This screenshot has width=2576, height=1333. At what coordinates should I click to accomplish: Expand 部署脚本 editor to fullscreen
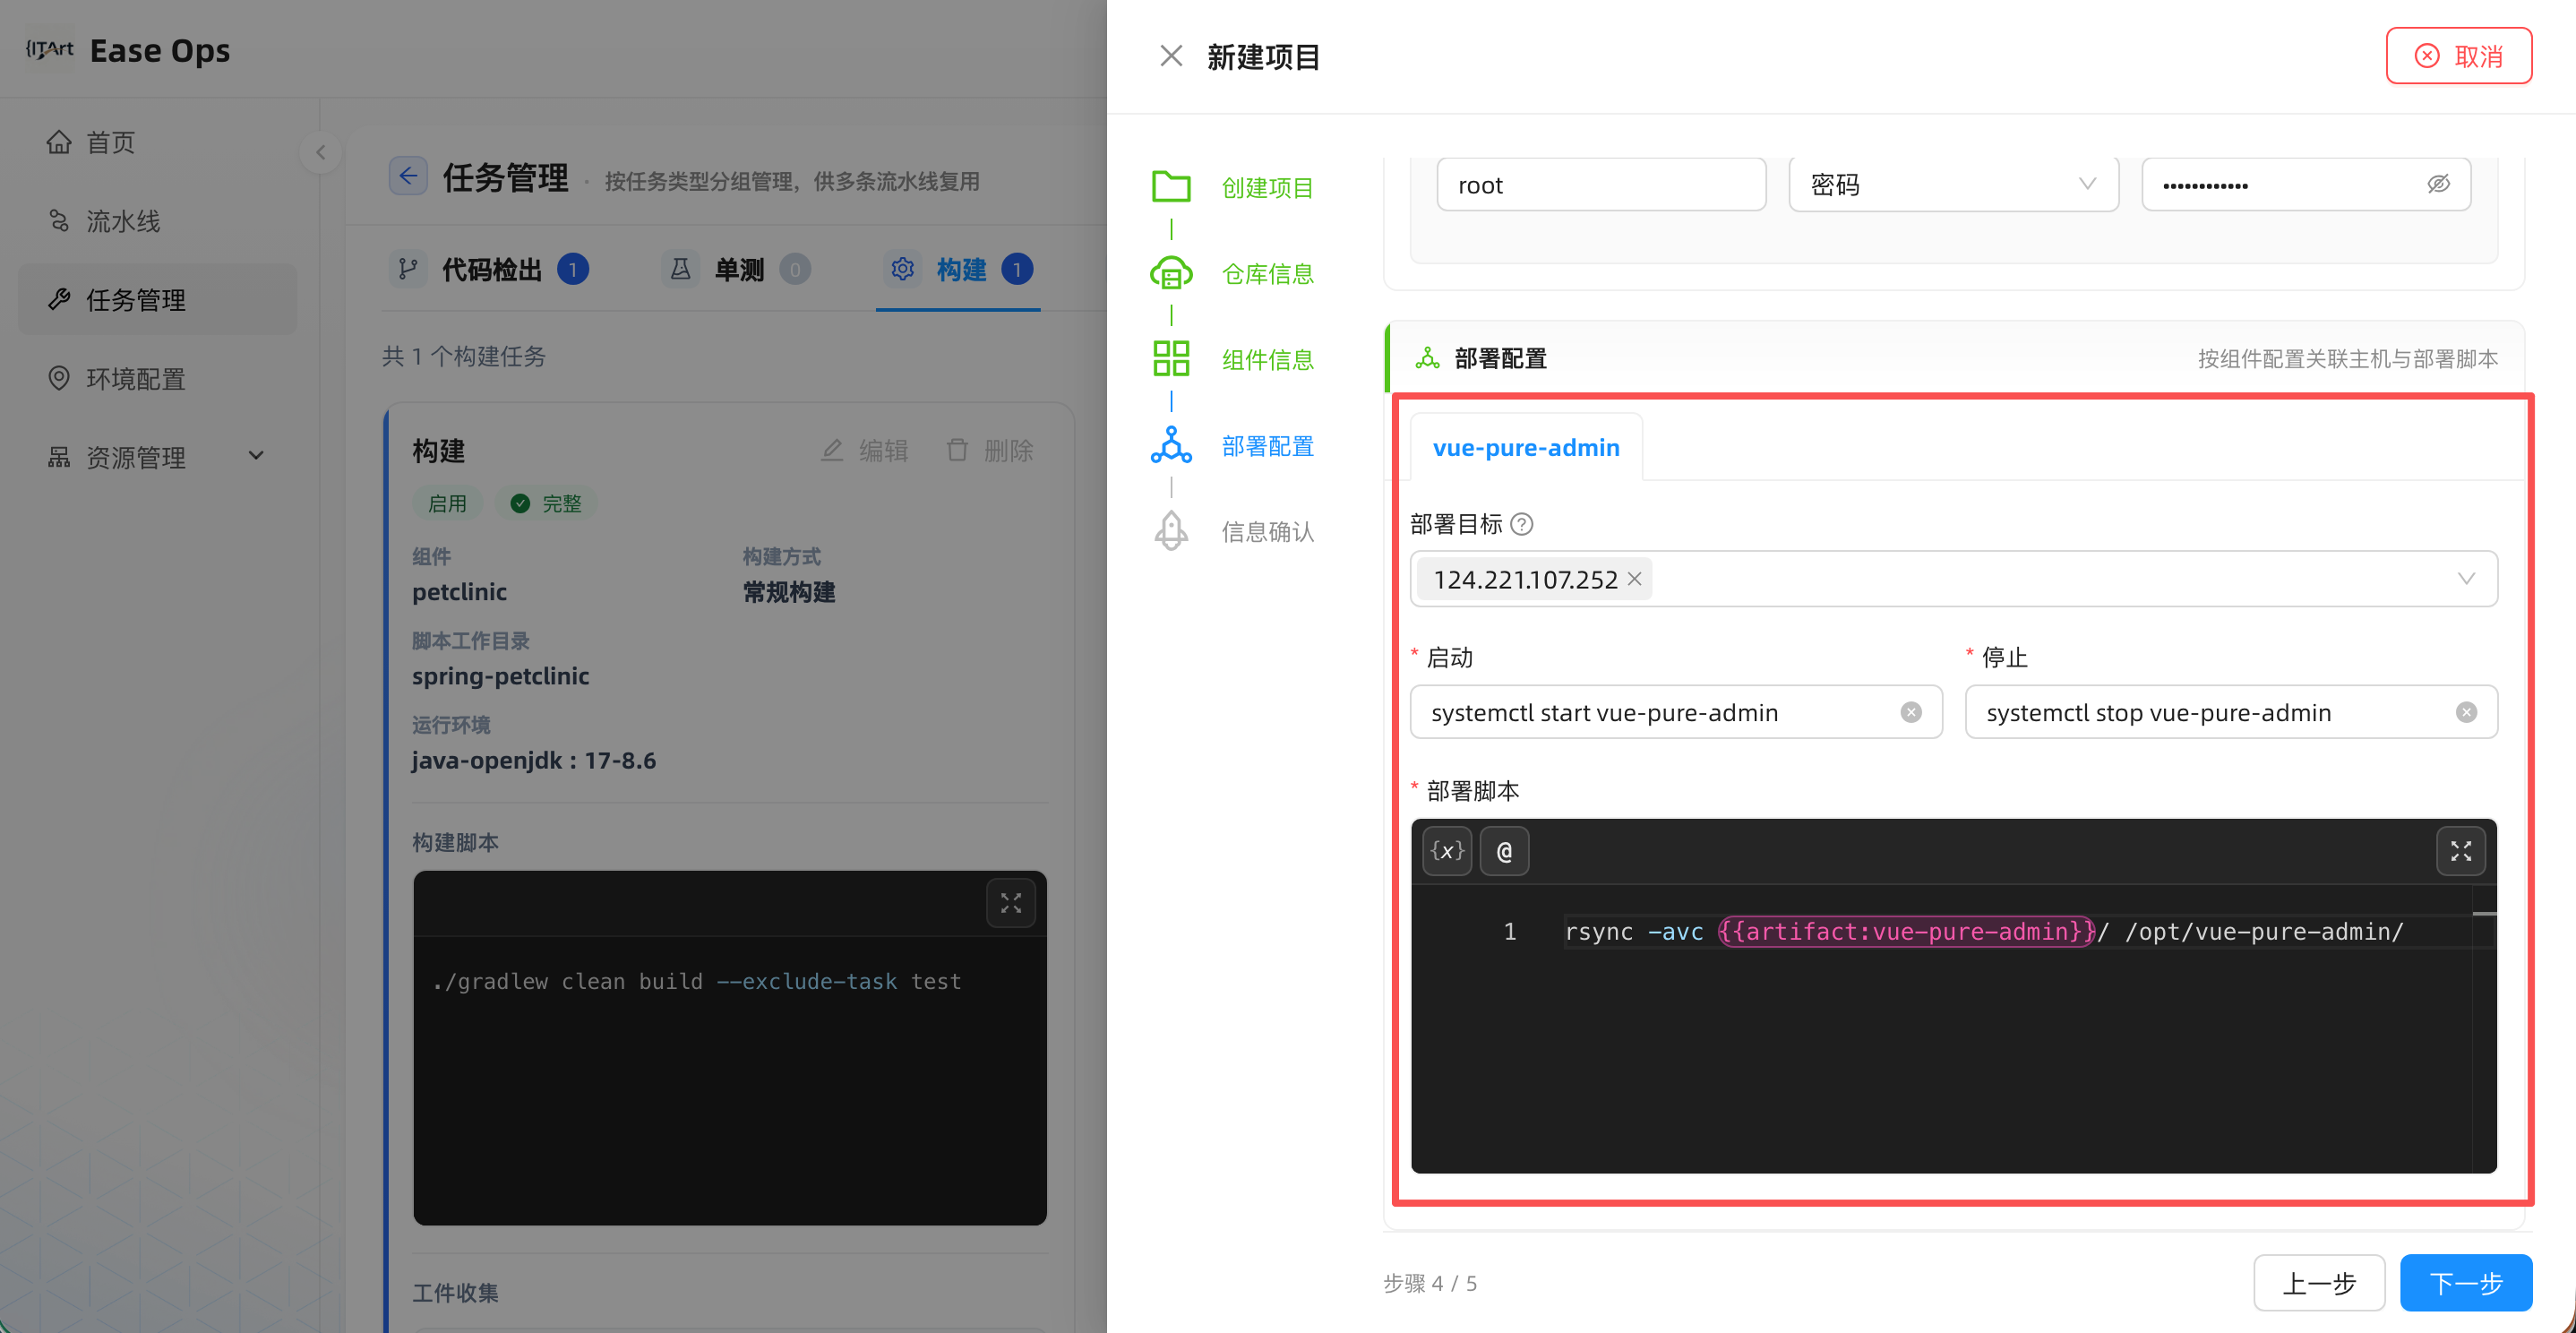tap(2460, 851)
